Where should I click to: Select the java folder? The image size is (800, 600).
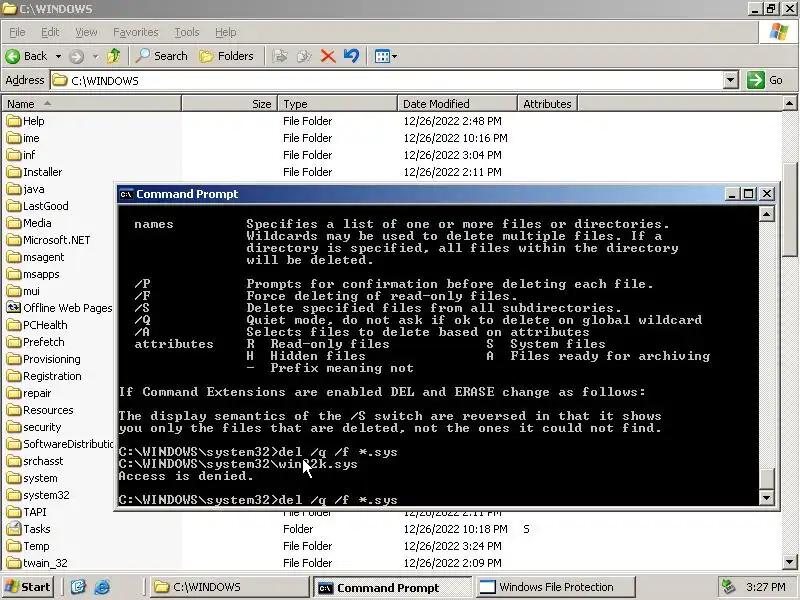click(x=26, y=189)
